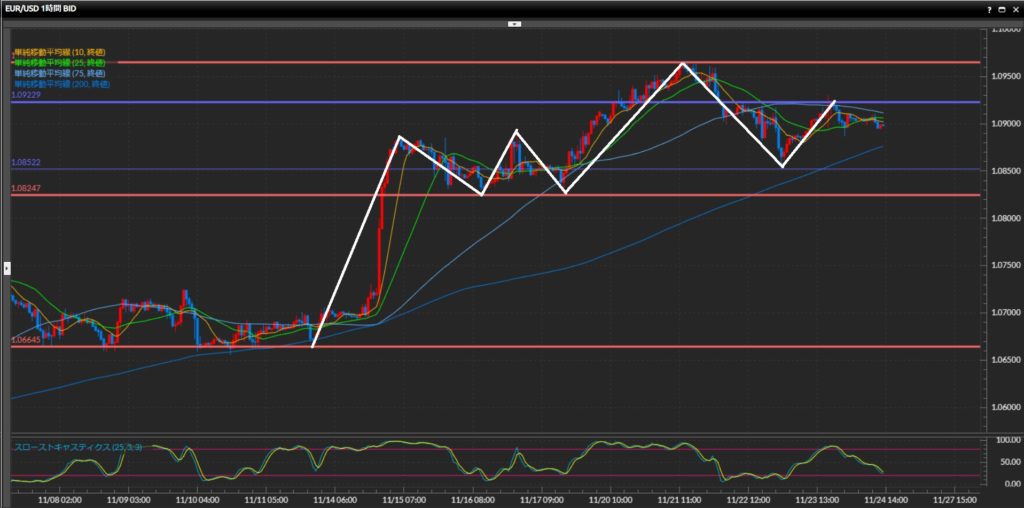
Task: Click the 1.08522 horizontal line label
Action: [x=26, y=162]
